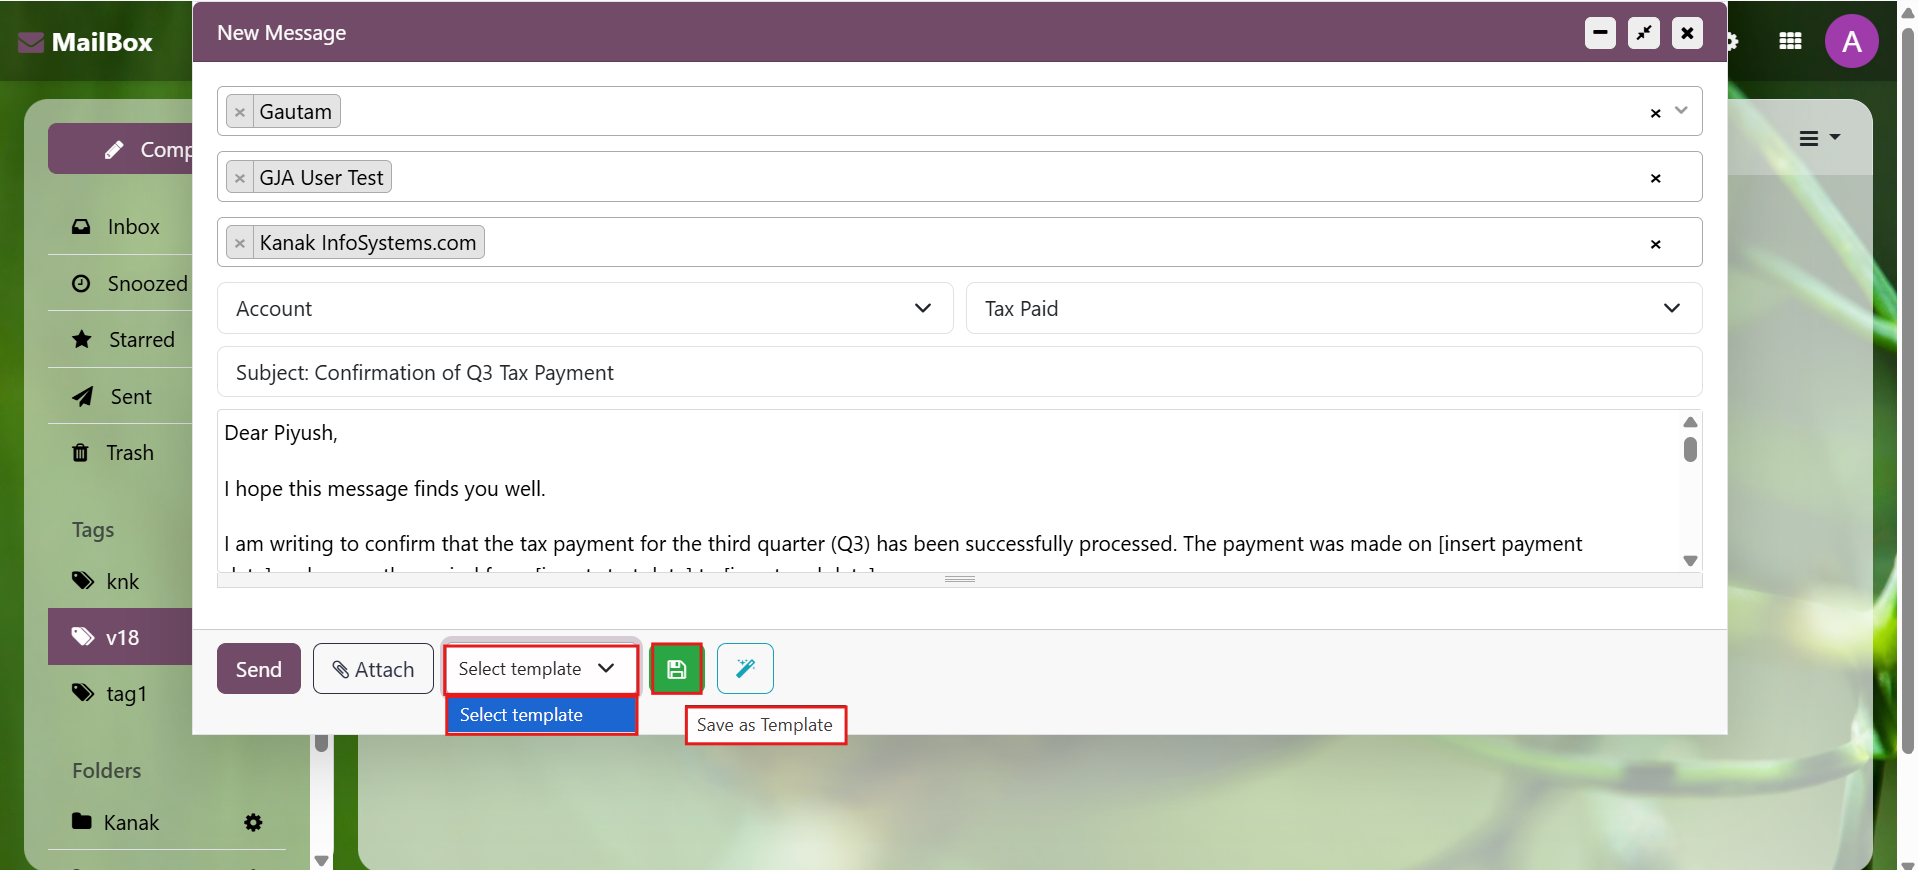Open the Account dropdown

pos(585,309)
